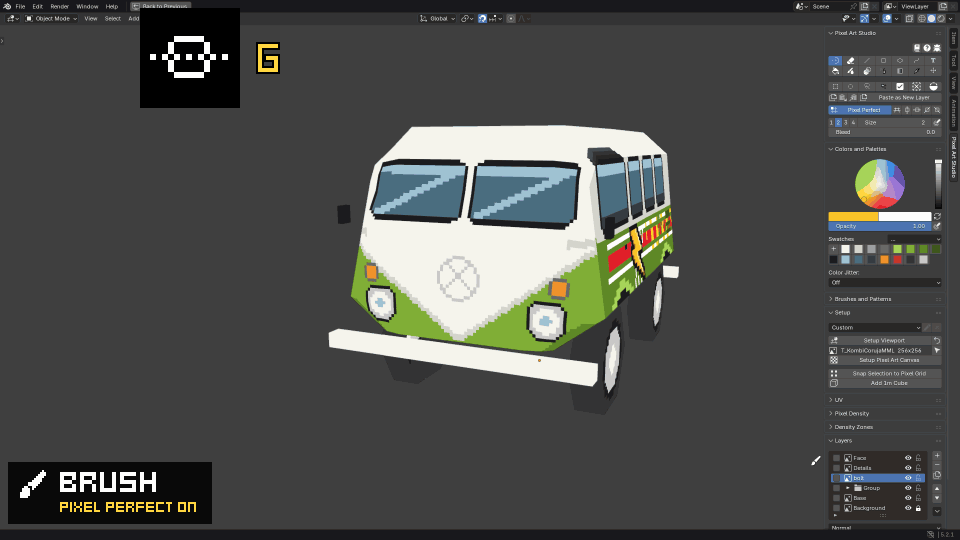The width and height of the screenshot is (960, 540).
Task: Expand the Brushes and Patterns section
Action: [x=831, y=299]
